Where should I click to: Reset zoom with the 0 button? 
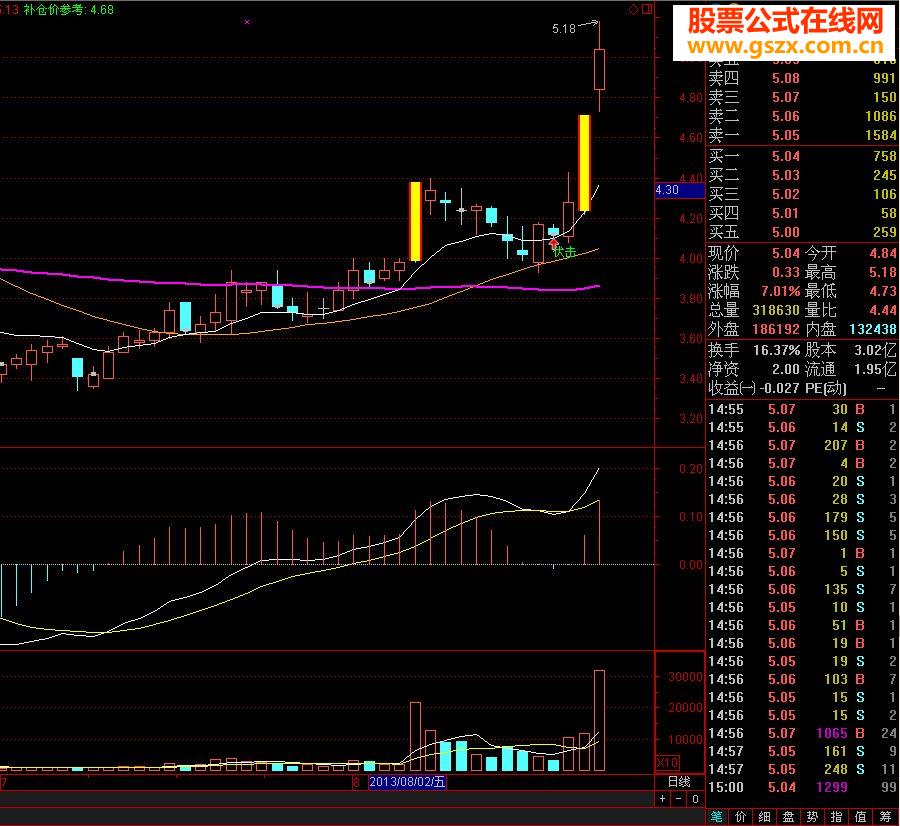695,798
